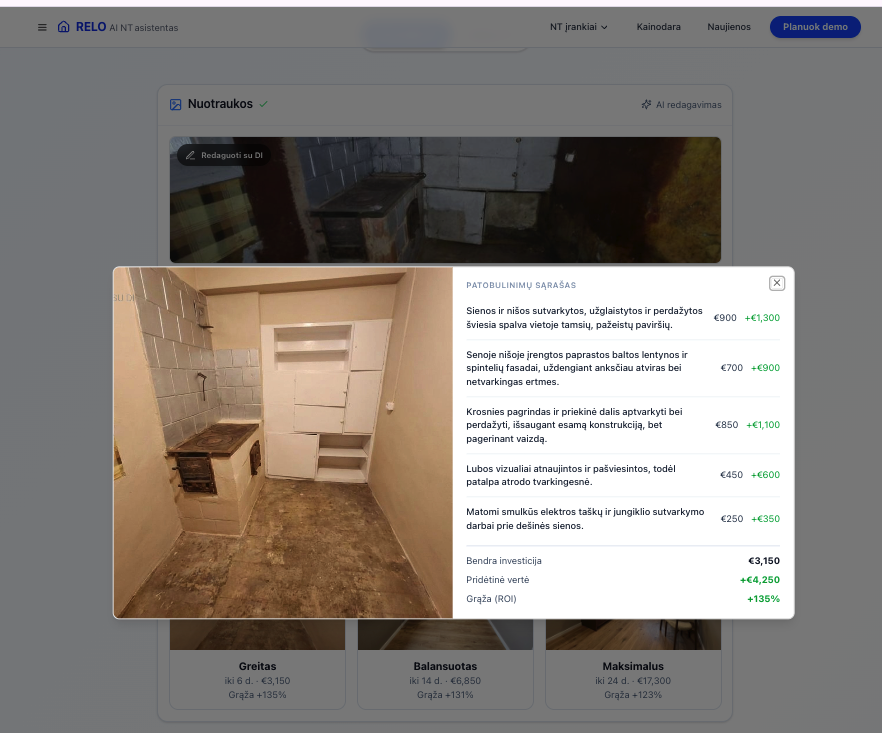Image resolution: width=882 pixels, height=733 pixels.
Task: Close the improvements list popup
Action: click(777, 283)
